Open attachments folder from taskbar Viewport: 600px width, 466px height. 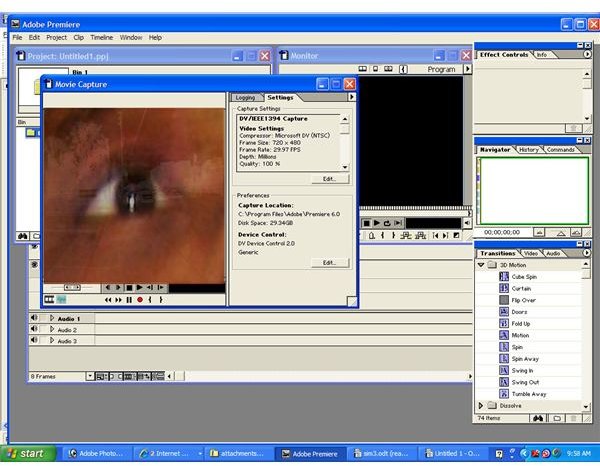[238, 454]
